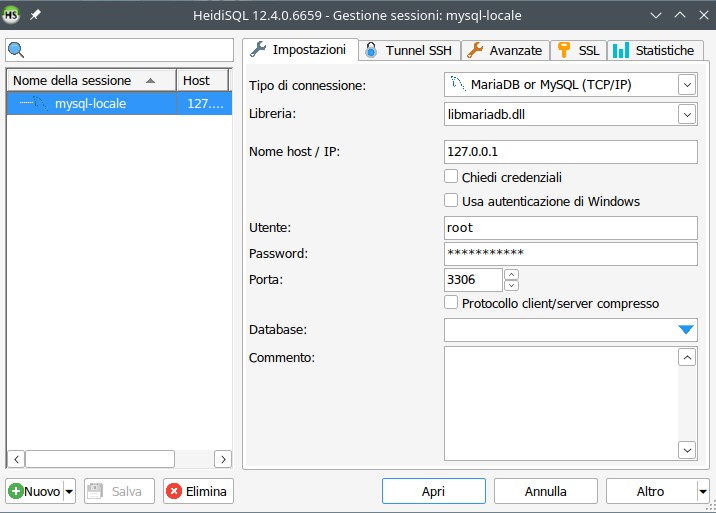Minimize window using title bar down chevron

pos(656,15)
